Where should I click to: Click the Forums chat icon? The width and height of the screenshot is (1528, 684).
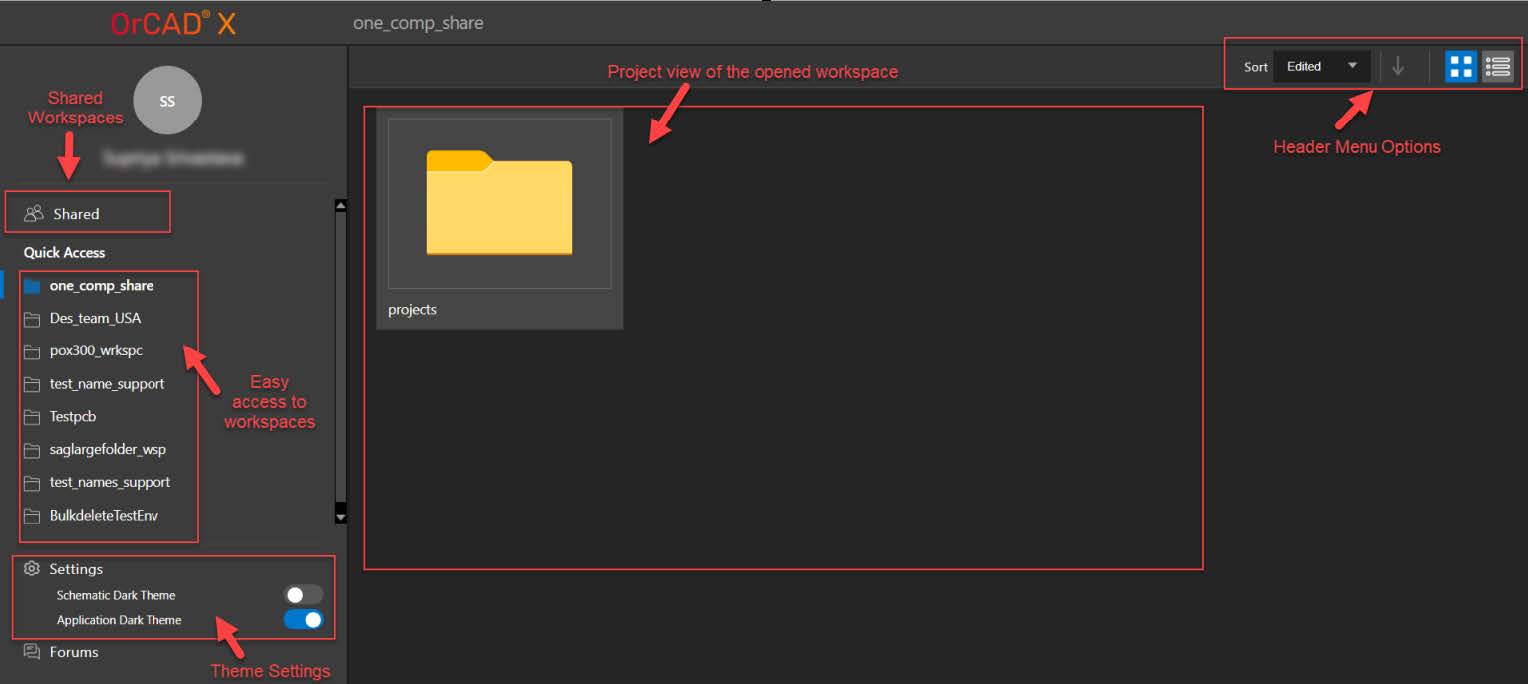pyautogui.click(x=31, y=652)
